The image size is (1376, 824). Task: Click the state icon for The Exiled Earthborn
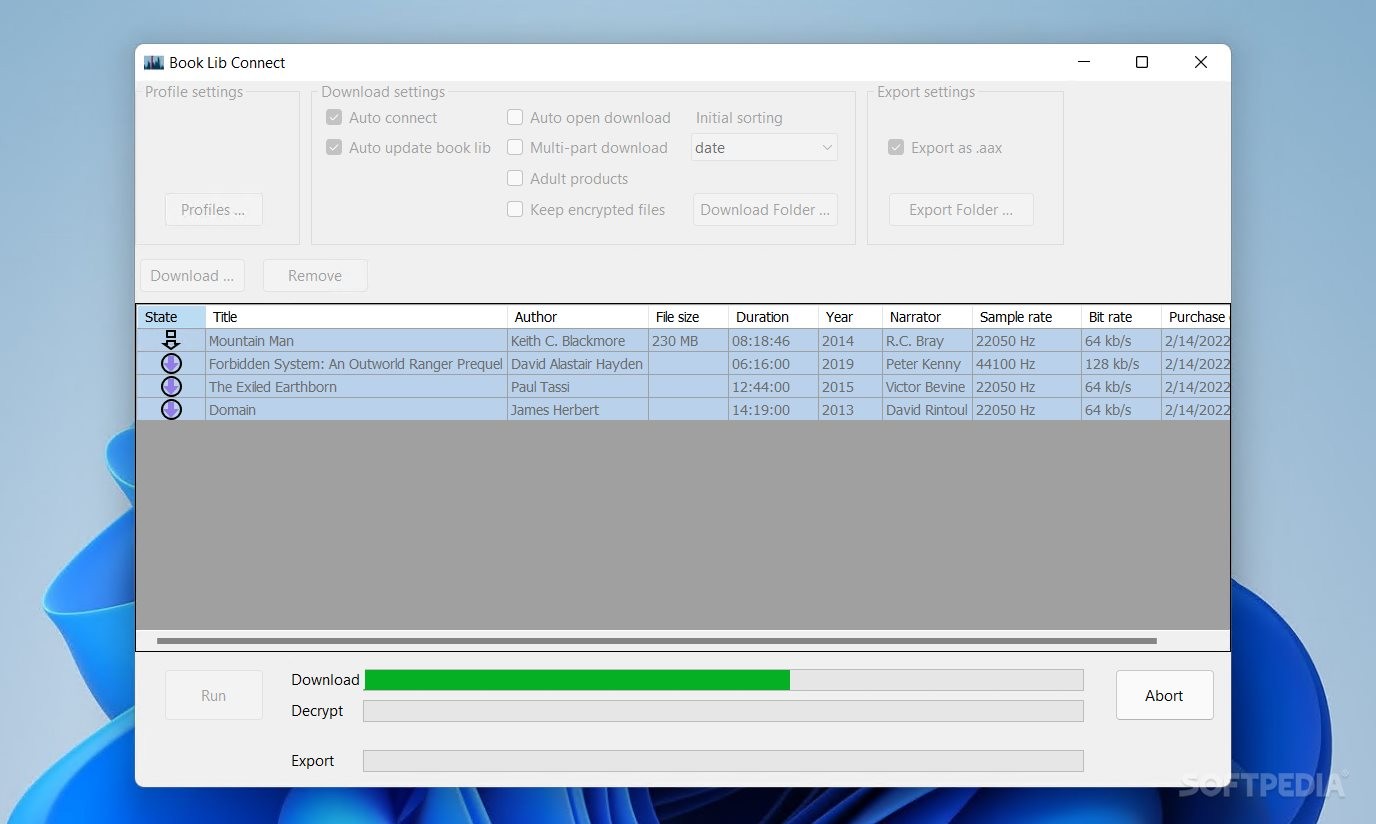pyautogui.click(x=171, y=386)
